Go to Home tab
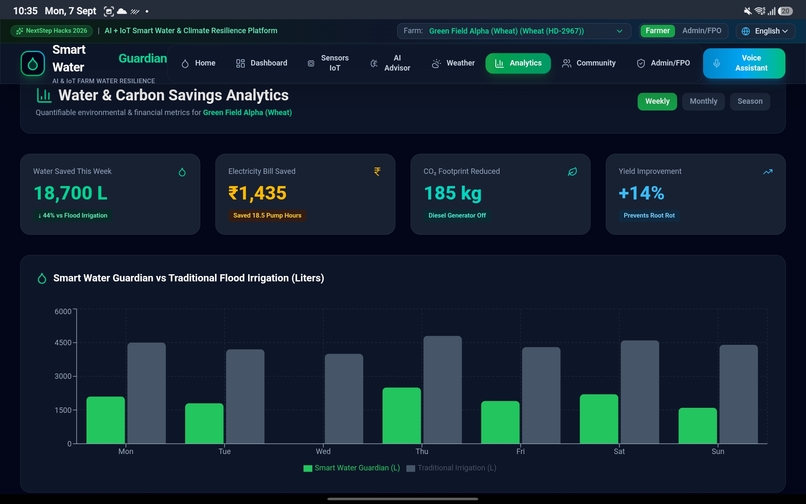 click(198, 63)
